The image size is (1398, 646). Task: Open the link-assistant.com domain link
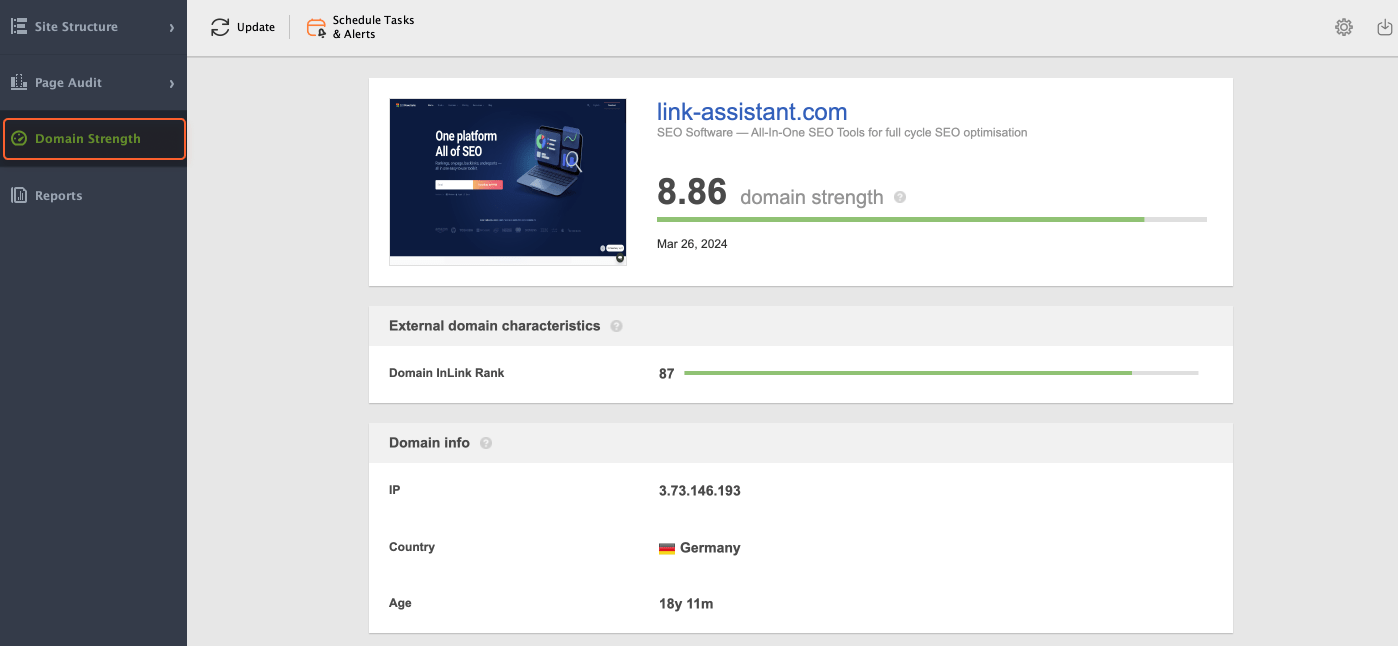(x=752, y=112)
